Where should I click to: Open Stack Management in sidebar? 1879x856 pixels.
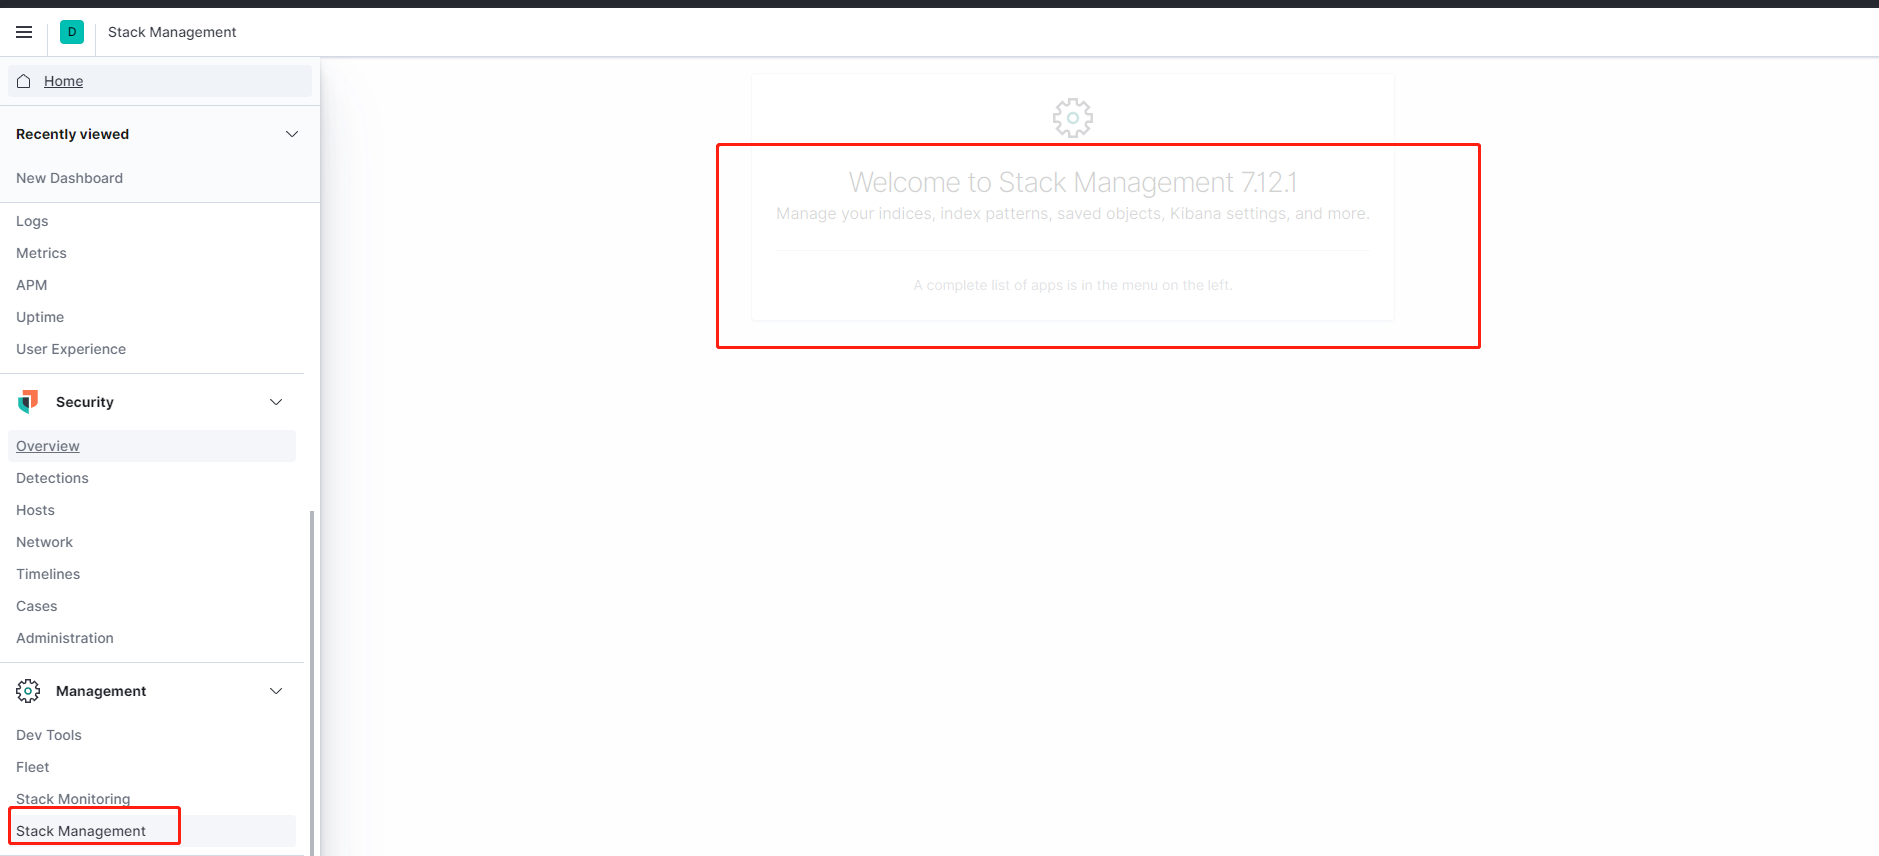click(x=152, y=831)
